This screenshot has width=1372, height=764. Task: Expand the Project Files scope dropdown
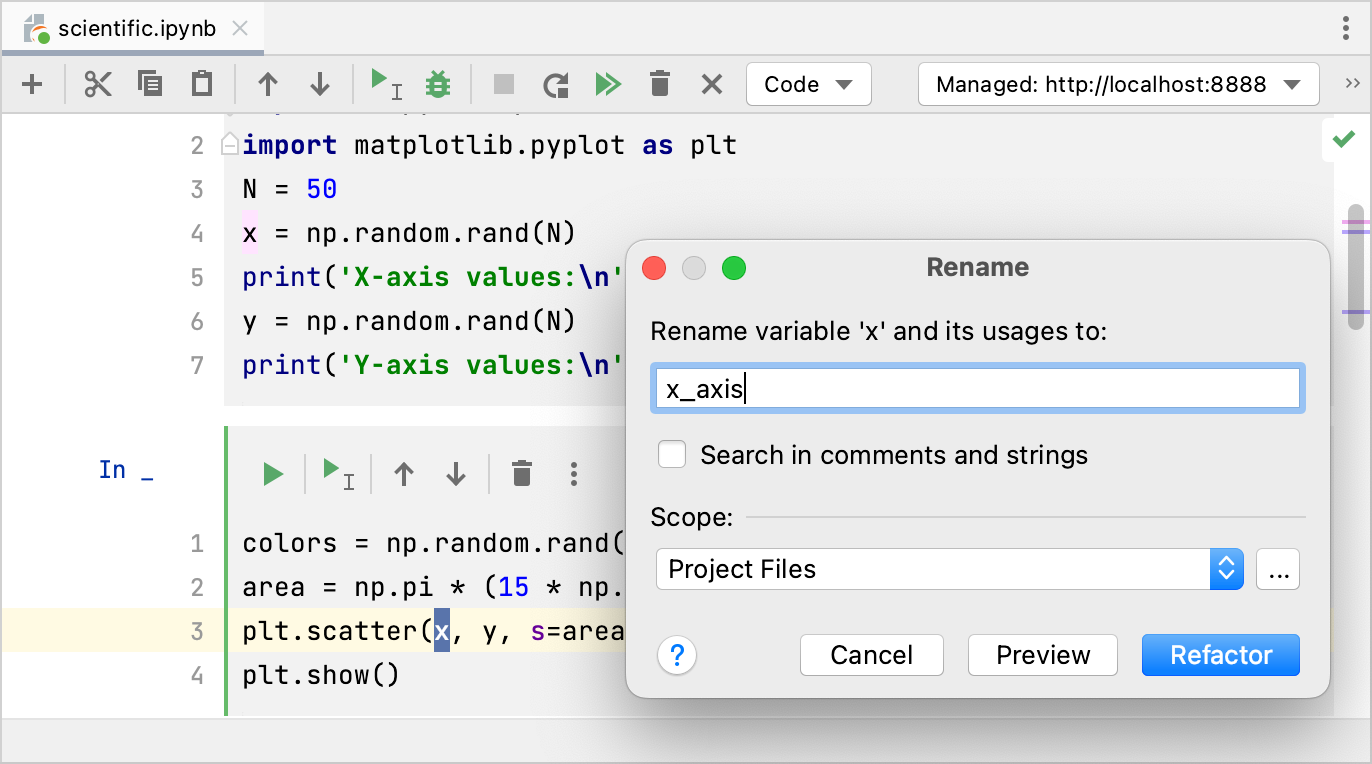tap(1225, 569)
